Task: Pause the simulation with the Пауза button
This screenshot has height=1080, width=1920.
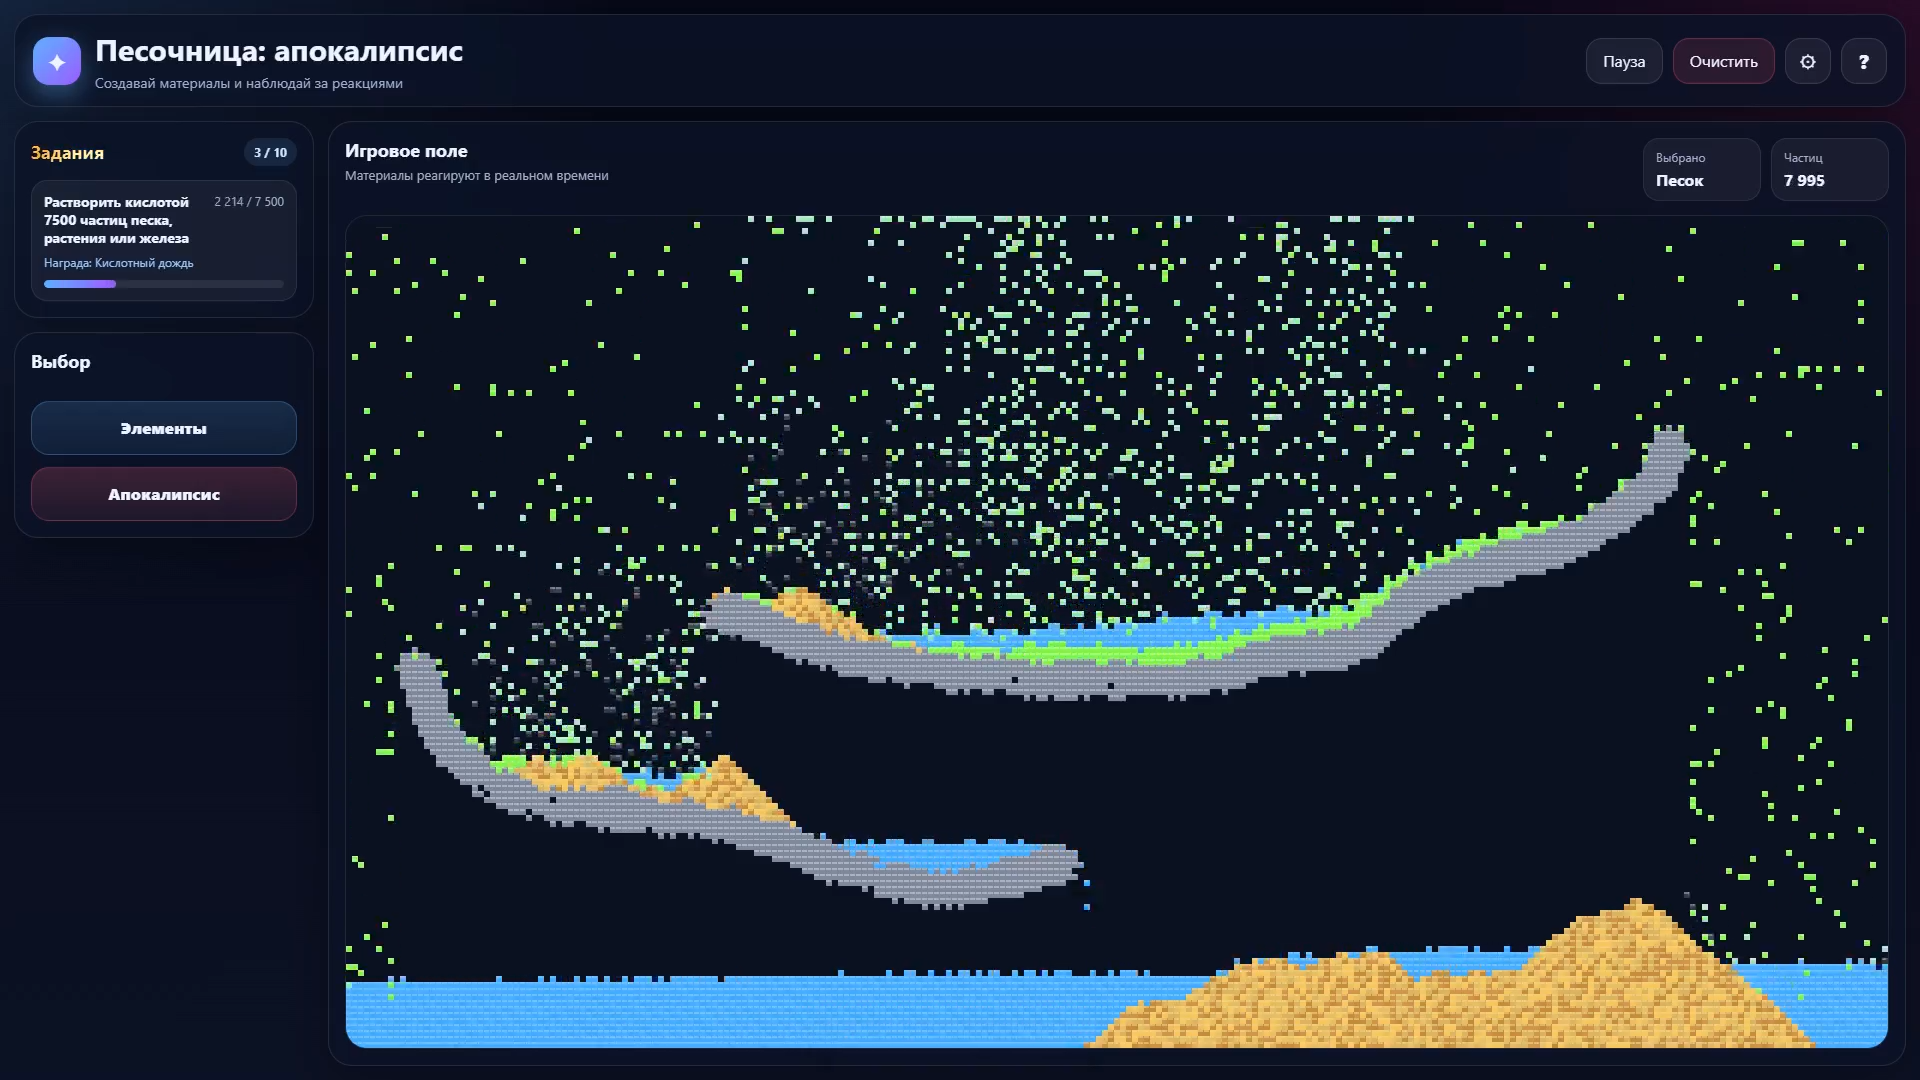Action: pos(1624,62)
